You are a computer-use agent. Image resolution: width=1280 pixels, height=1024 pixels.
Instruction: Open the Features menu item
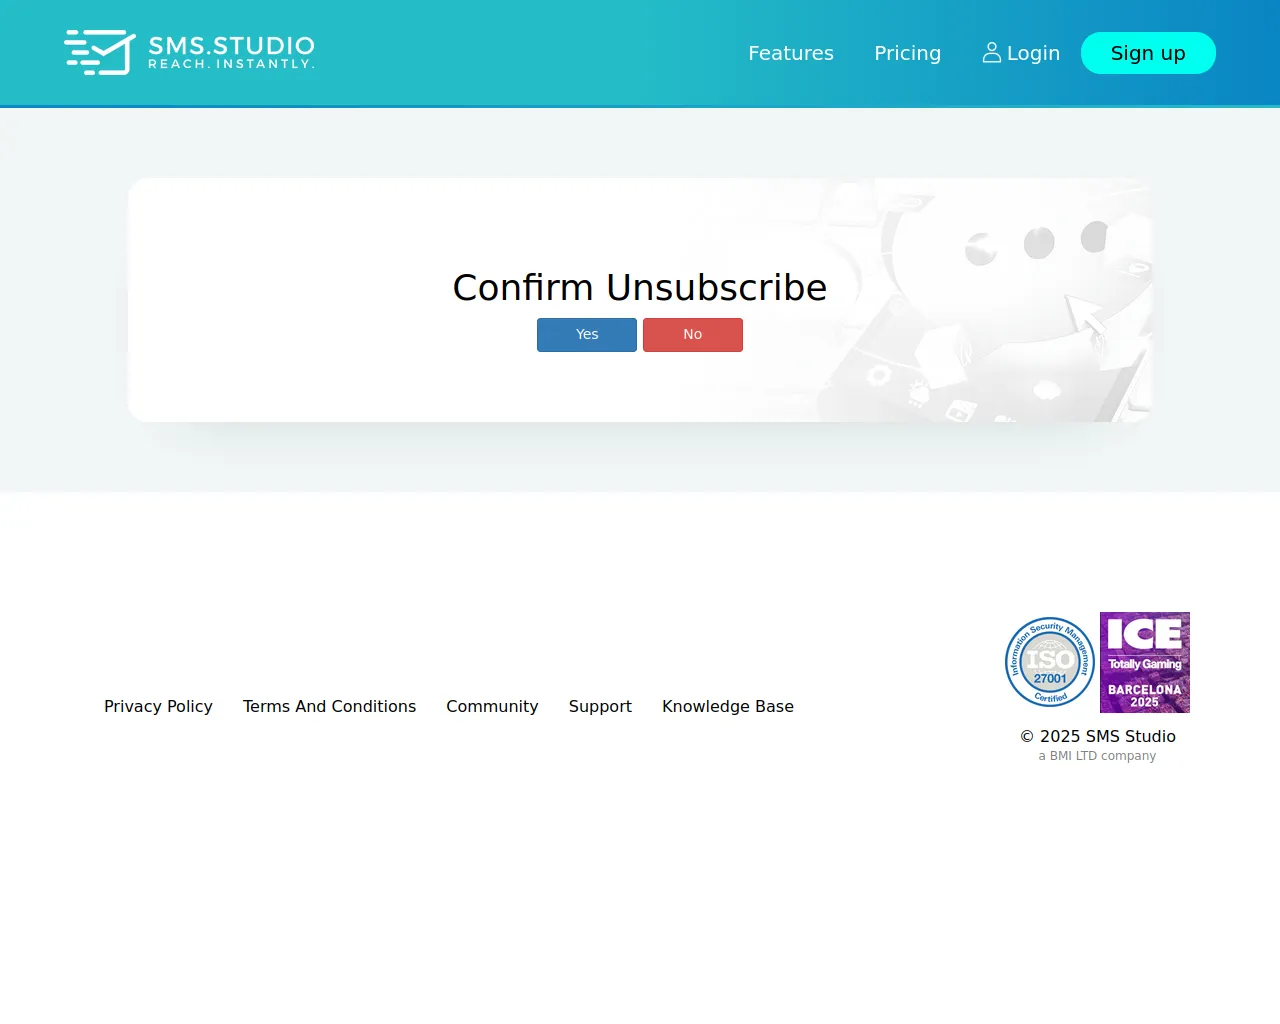click(790, 53)
